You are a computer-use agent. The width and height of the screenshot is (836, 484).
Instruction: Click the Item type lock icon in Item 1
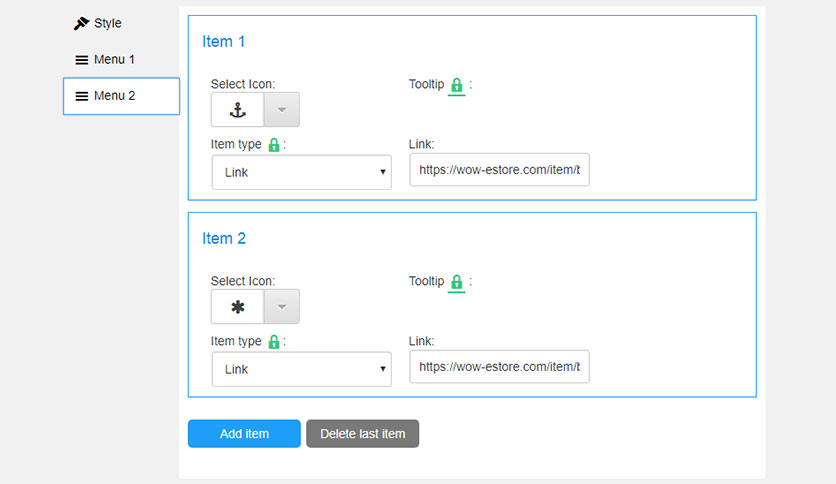[274, 144]
